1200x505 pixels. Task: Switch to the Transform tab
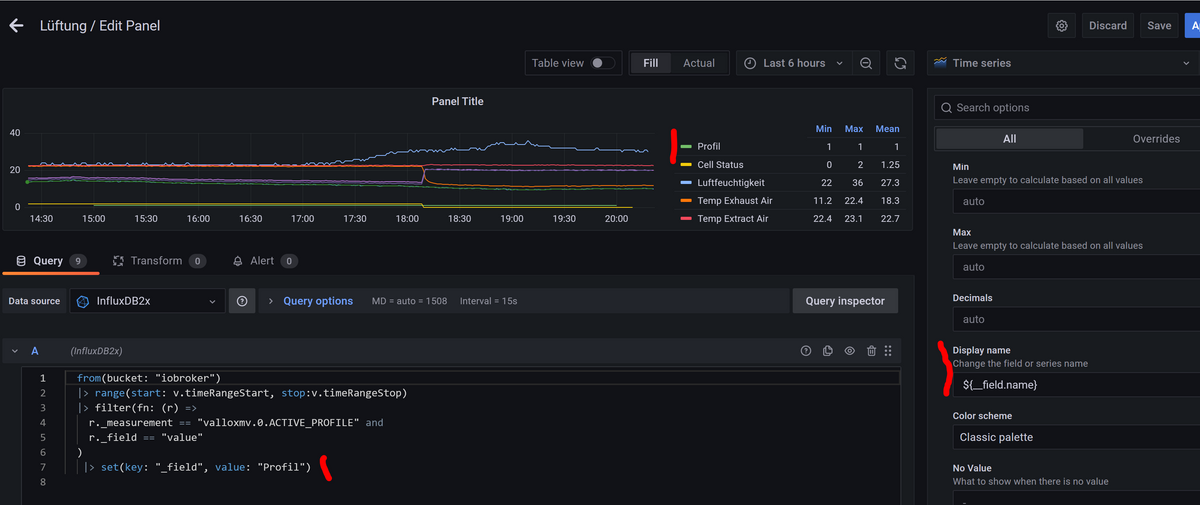click(158, 261)
